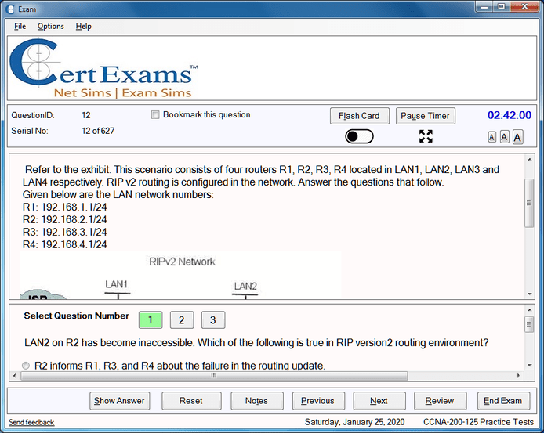
Task: Click the Show Answer button
Action: [x=119, y=401]
